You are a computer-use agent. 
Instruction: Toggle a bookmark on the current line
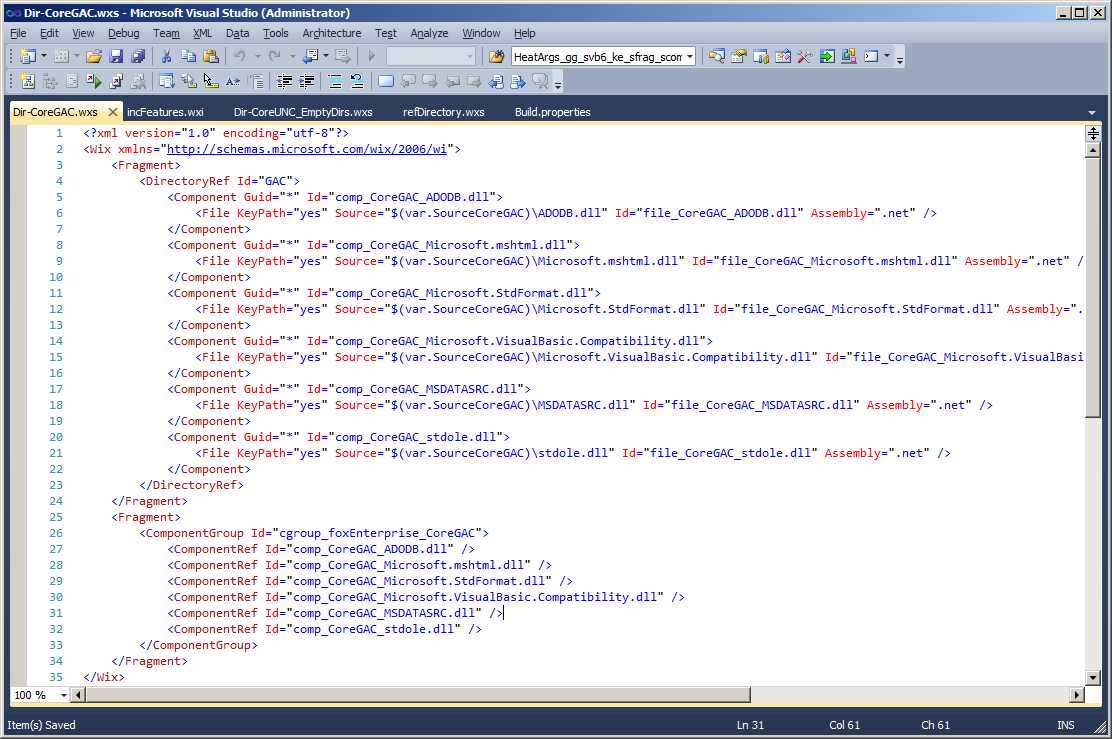pos(386,82)
